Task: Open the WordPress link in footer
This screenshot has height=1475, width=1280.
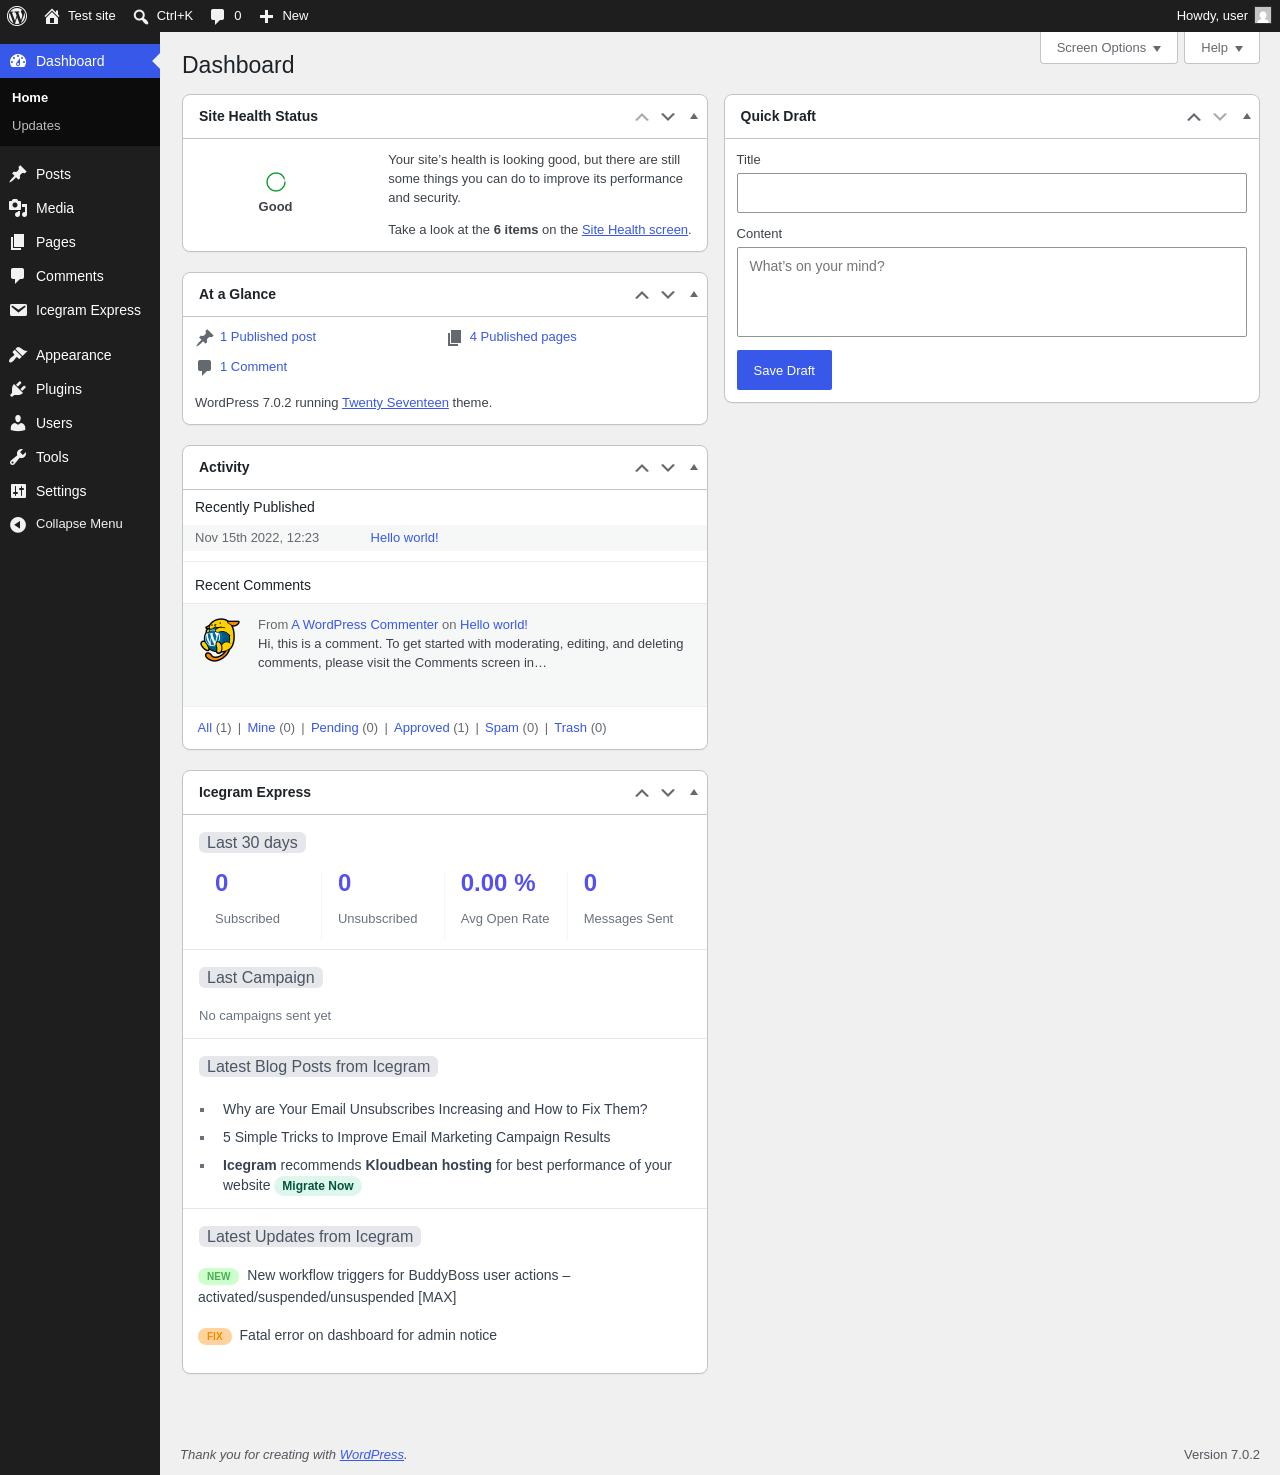Action: 372,1455
